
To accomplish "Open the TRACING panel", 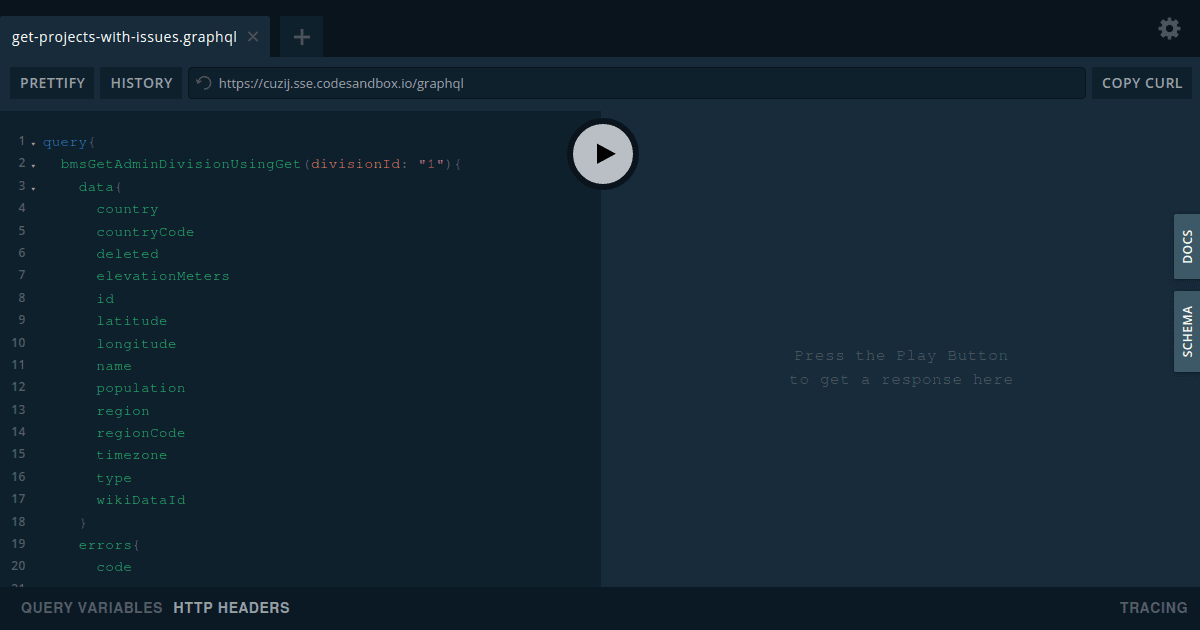I will [x=1154, y=608].
